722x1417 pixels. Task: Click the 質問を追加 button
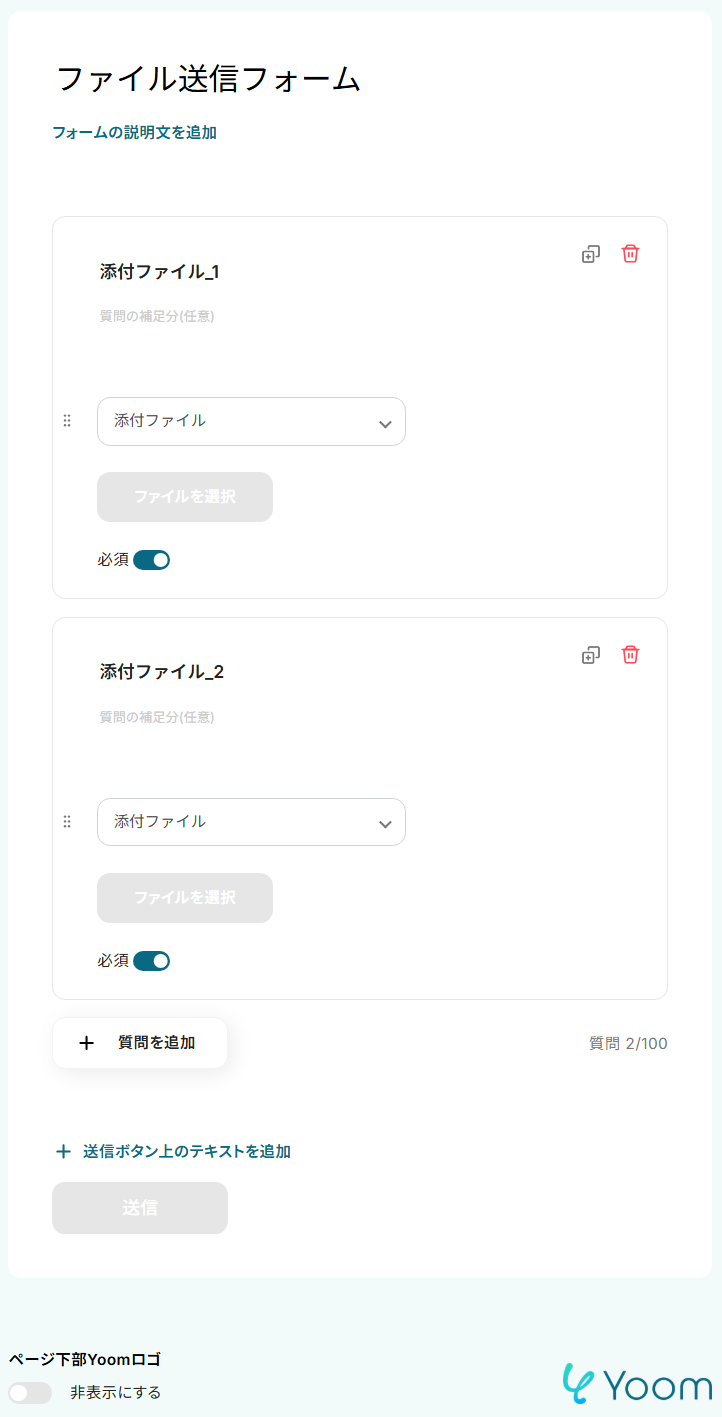click(140, 1043)
